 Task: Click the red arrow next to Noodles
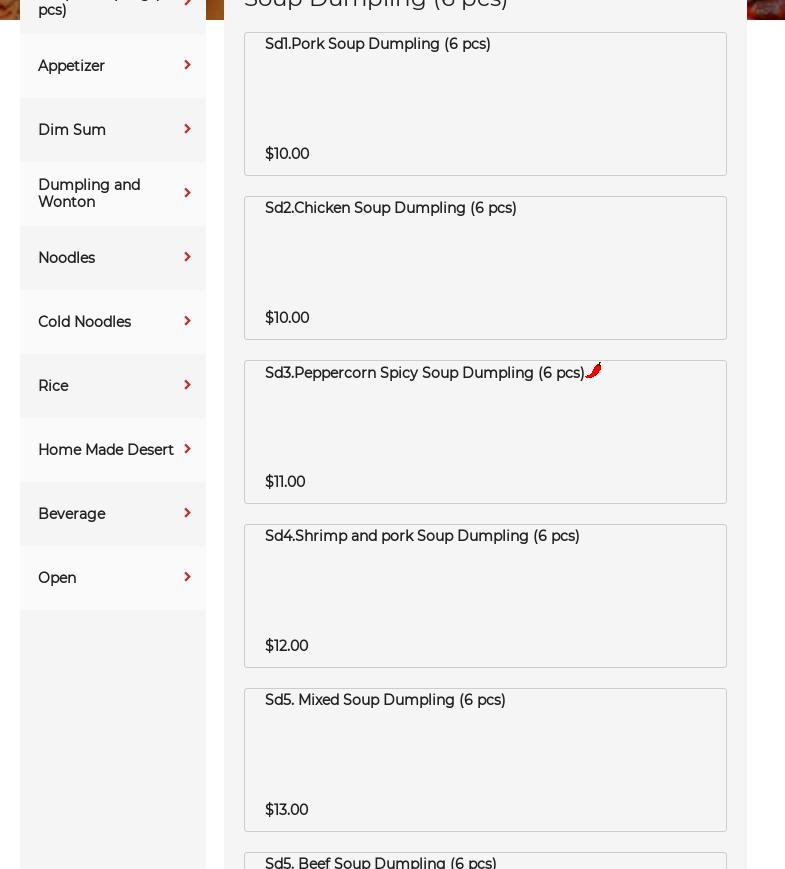(x=187, y=257)
